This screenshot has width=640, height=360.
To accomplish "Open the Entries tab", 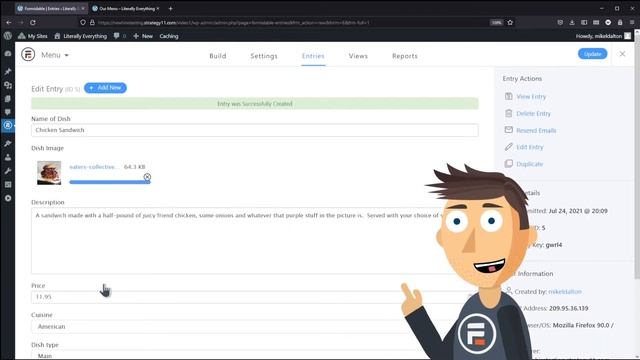I will click(x=313, y=56).
